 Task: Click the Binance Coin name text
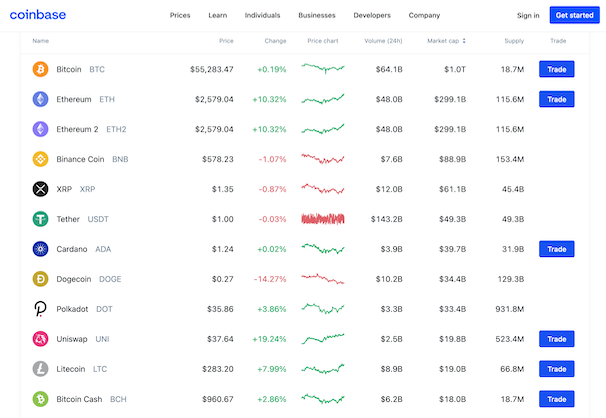click(x=80, y=159)
